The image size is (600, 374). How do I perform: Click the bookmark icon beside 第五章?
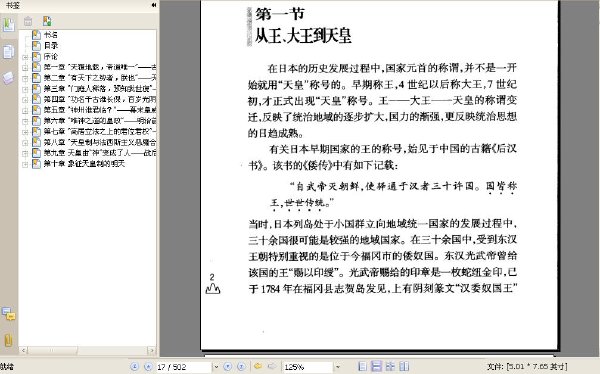click(x=36, y=110)
